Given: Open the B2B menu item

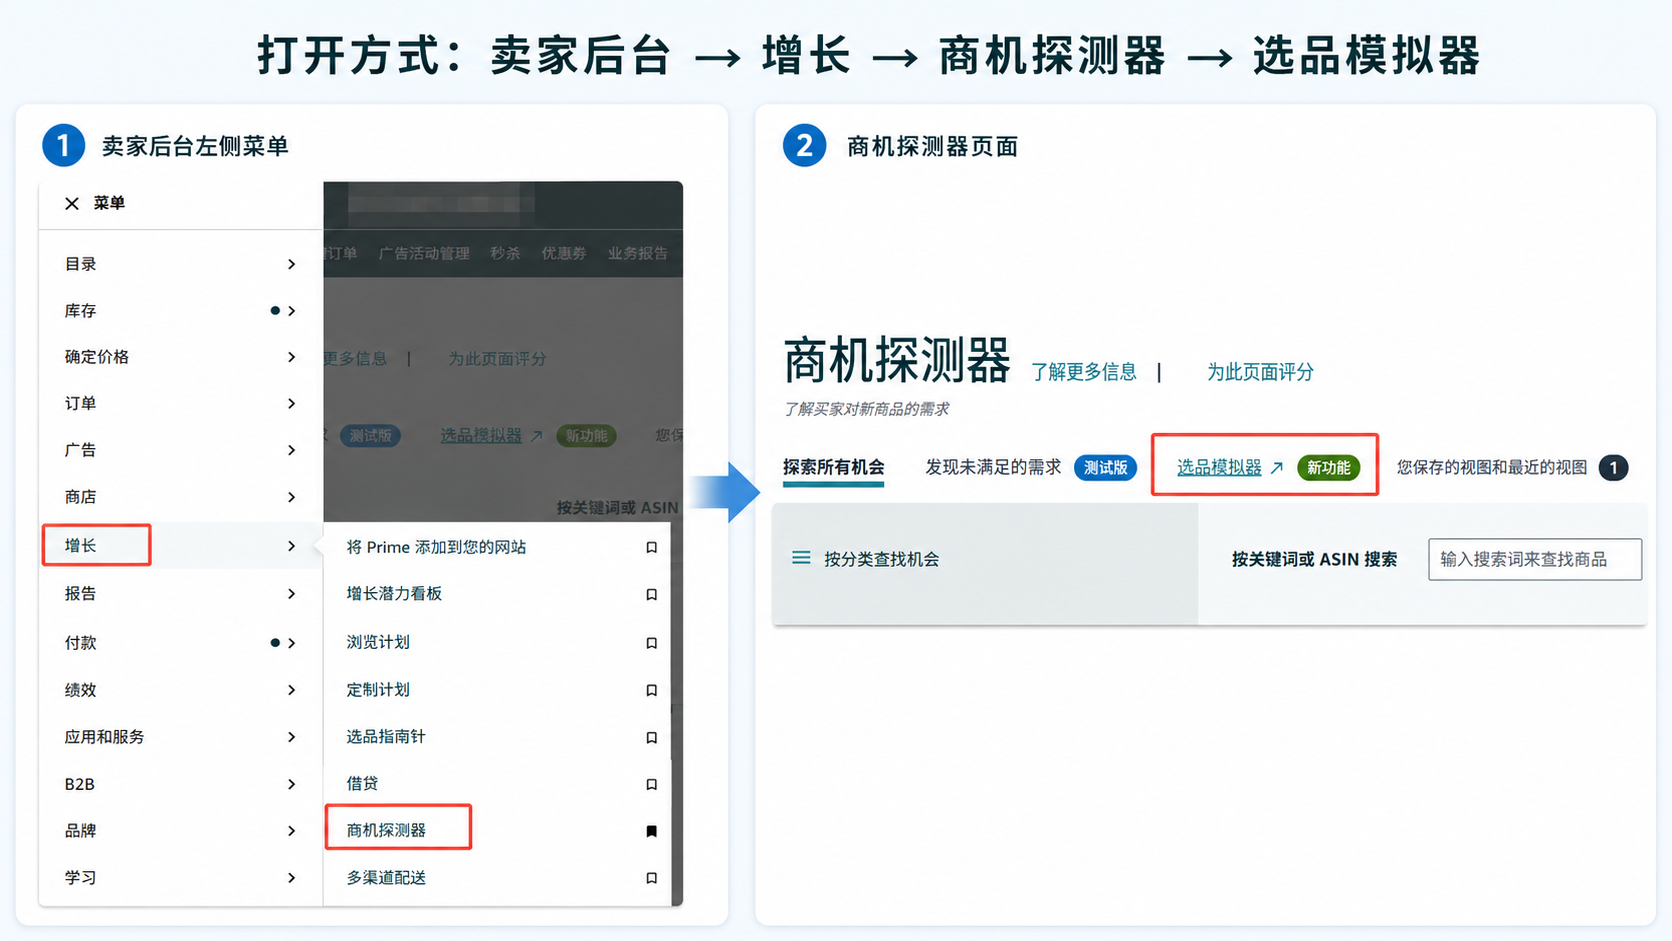Looking at the screenshot, I should pyautogui.click(x=80, y=784).
